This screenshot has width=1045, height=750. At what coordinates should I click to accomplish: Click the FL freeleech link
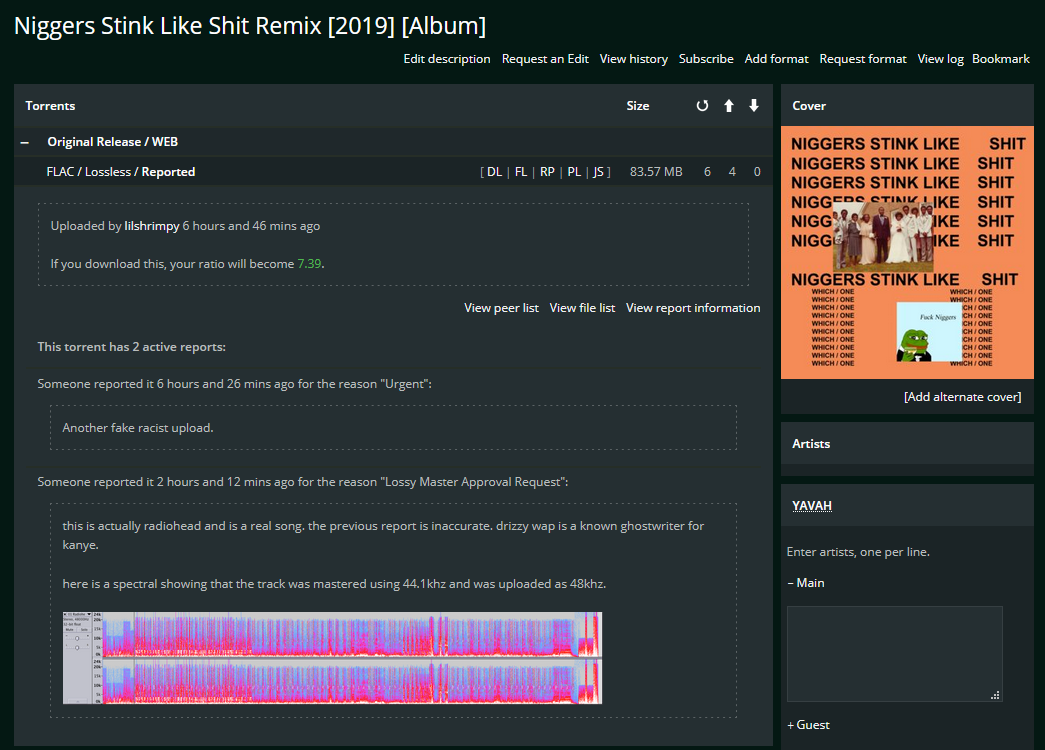(521, 172)
